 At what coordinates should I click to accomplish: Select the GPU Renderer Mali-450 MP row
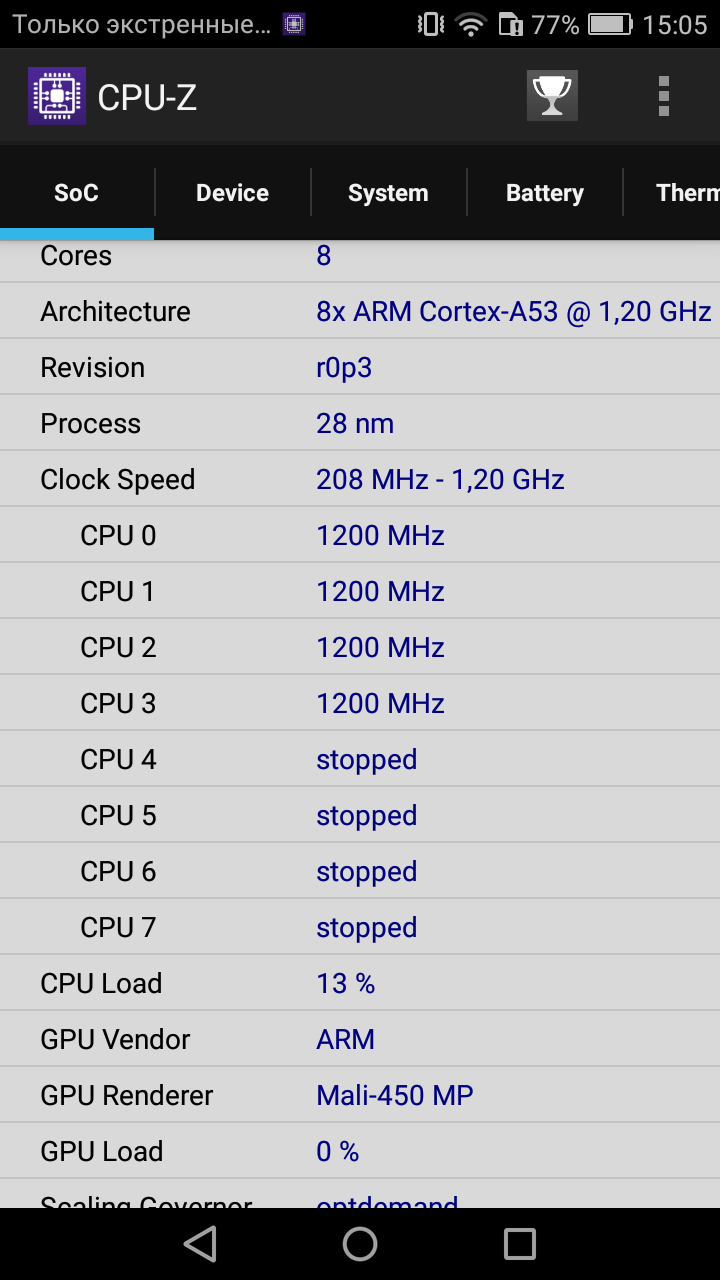click(360, 1095)
